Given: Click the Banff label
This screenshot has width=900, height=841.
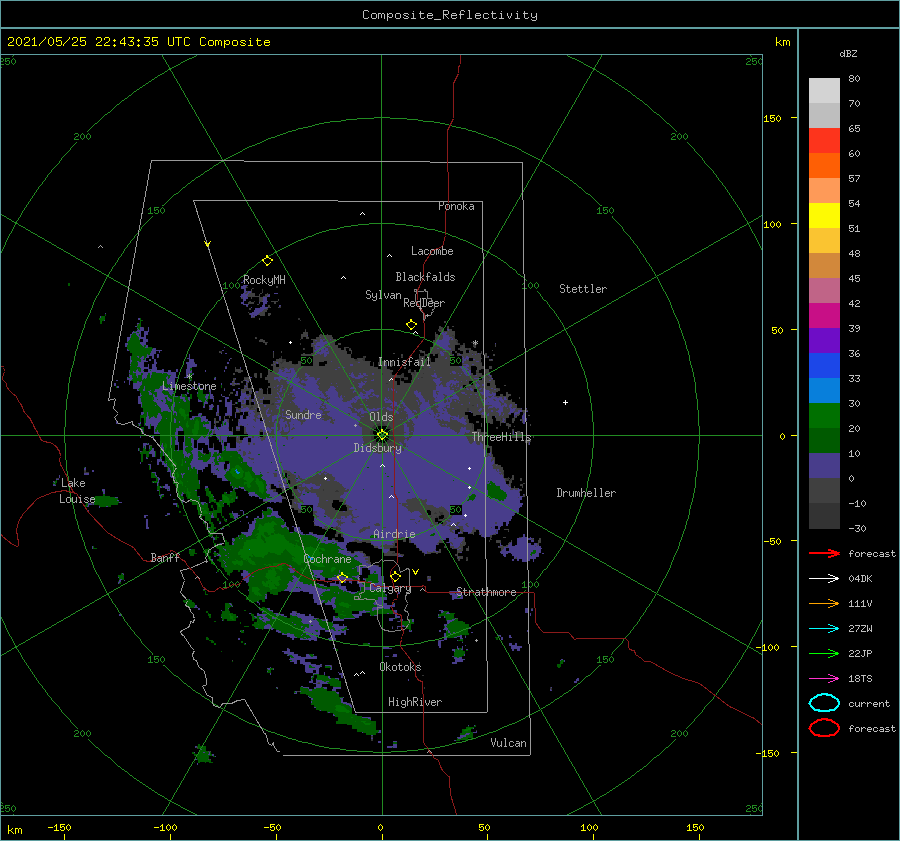Looking at the screenshot, I should click(165, 557).
